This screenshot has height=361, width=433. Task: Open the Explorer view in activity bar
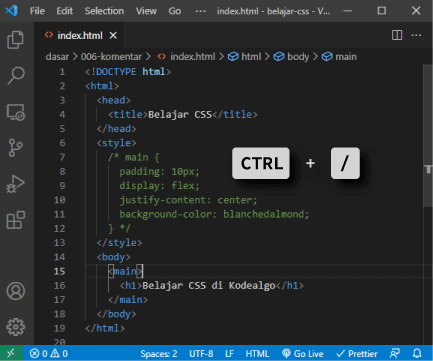pos(16,40)
